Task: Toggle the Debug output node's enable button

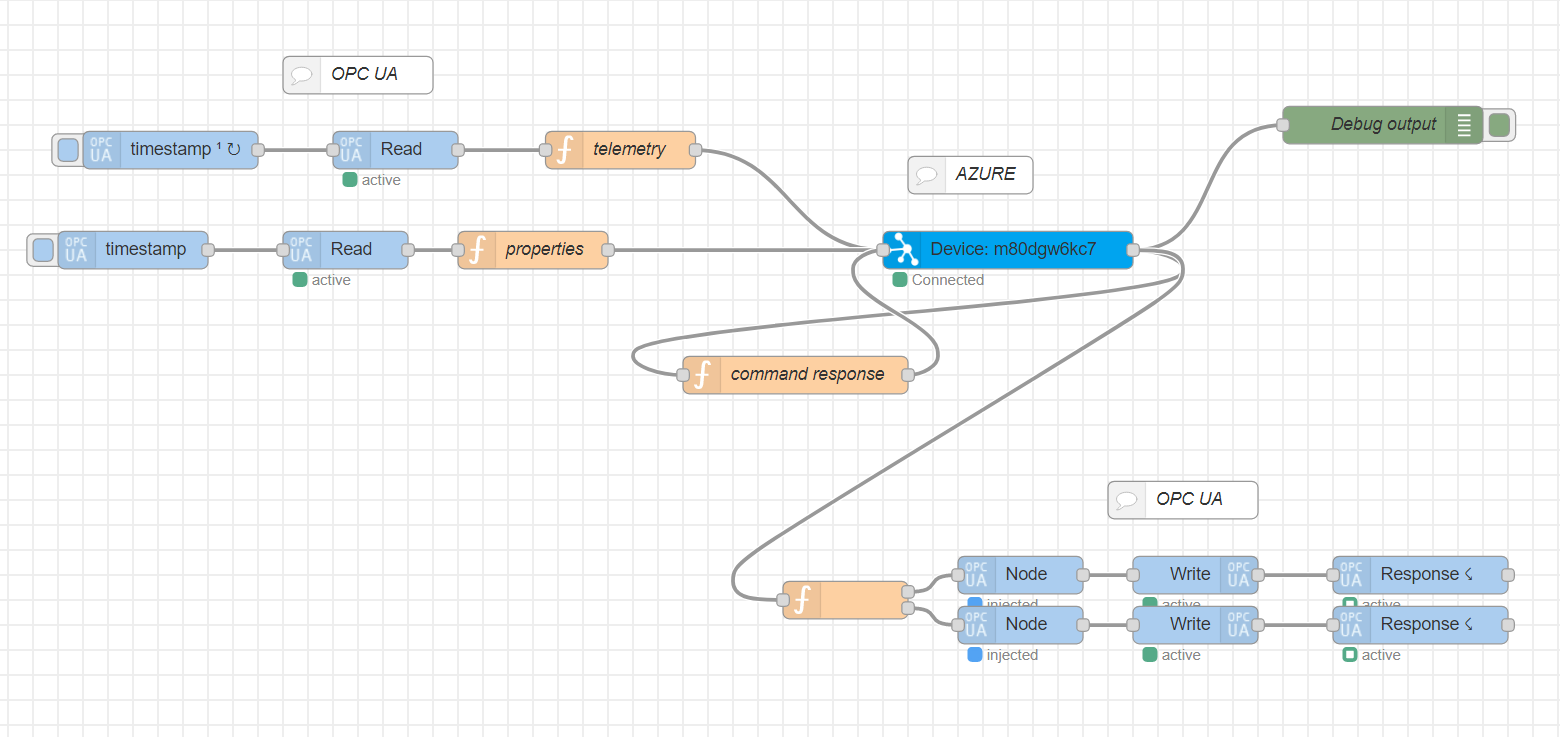Action: click(1499, 125)
